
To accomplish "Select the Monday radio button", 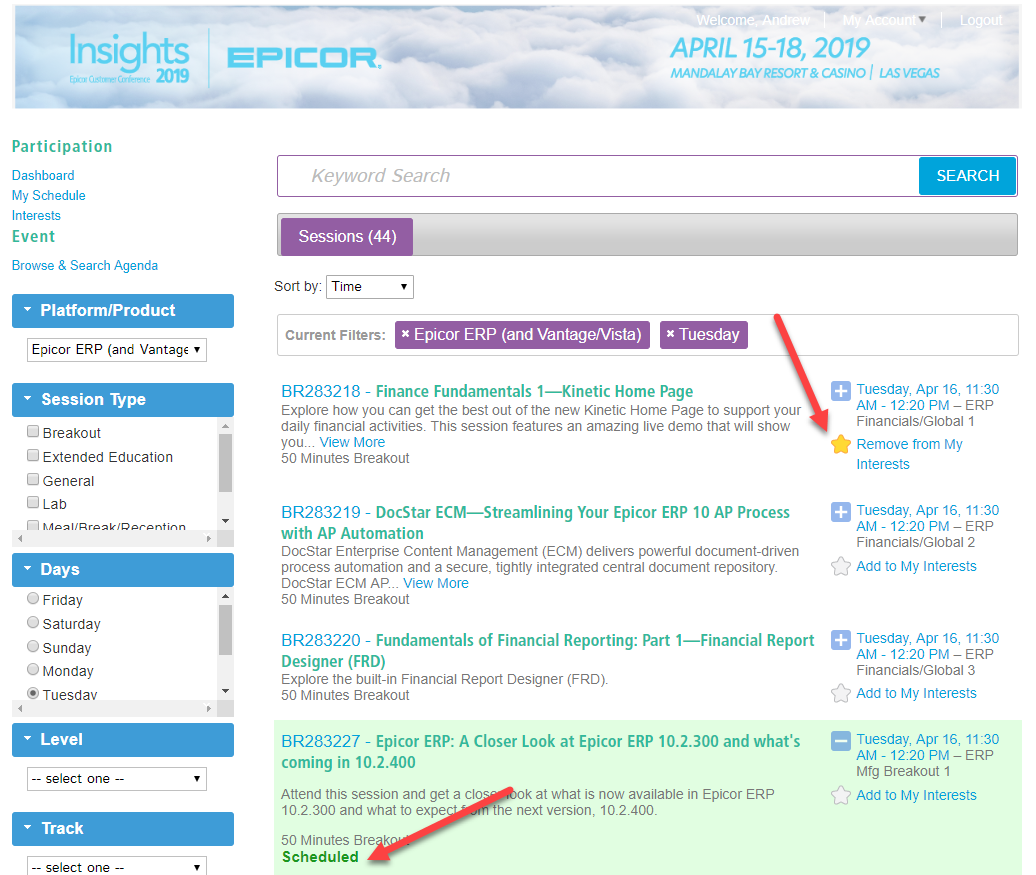I will [33, 669].
